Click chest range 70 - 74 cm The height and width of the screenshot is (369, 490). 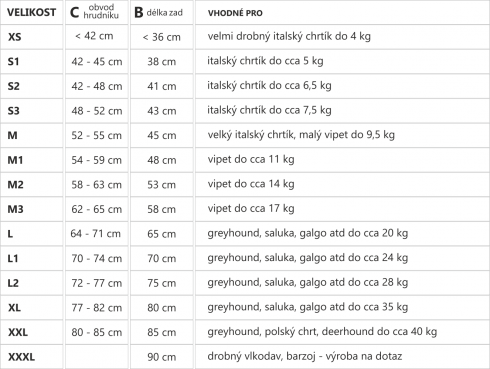coord(97,258)
